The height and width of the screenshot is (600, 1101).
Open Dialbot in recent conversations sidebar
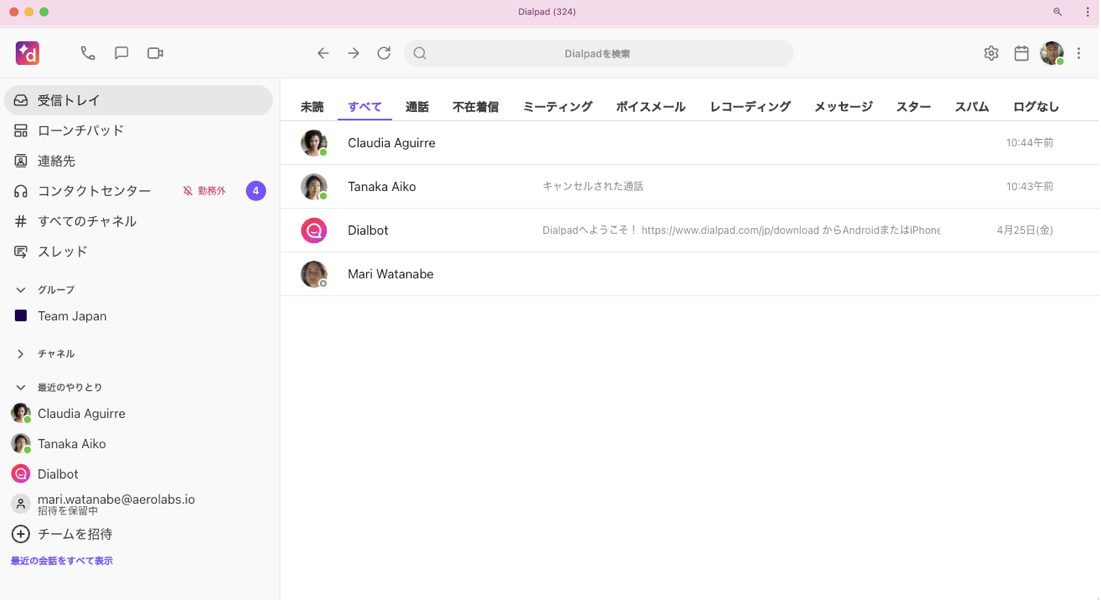[x=138, y=474]
